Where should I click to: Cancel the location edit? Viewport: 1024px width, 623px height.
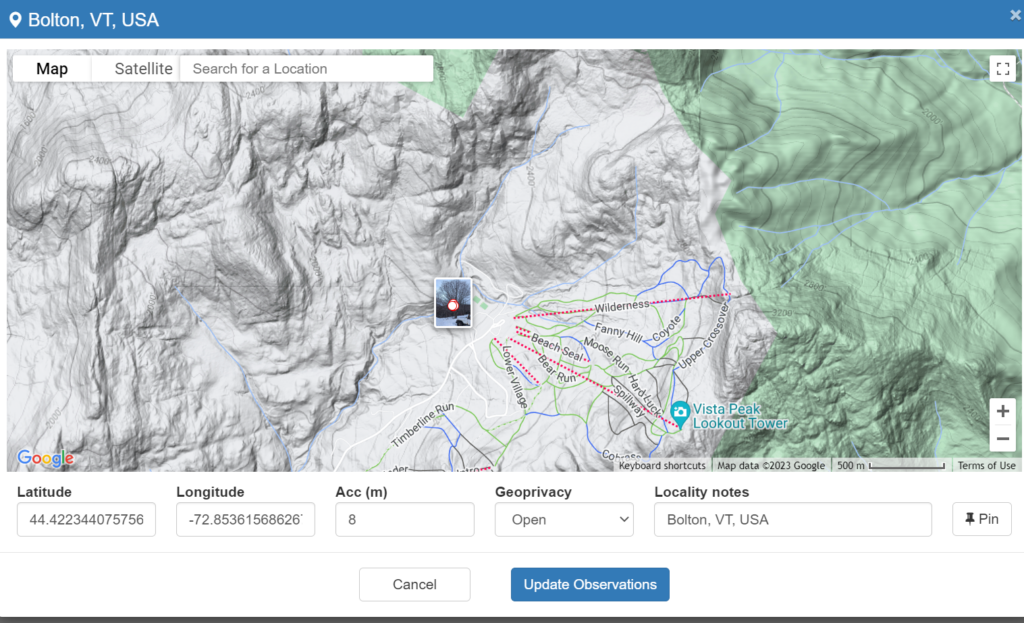click(x=414, y=584)
